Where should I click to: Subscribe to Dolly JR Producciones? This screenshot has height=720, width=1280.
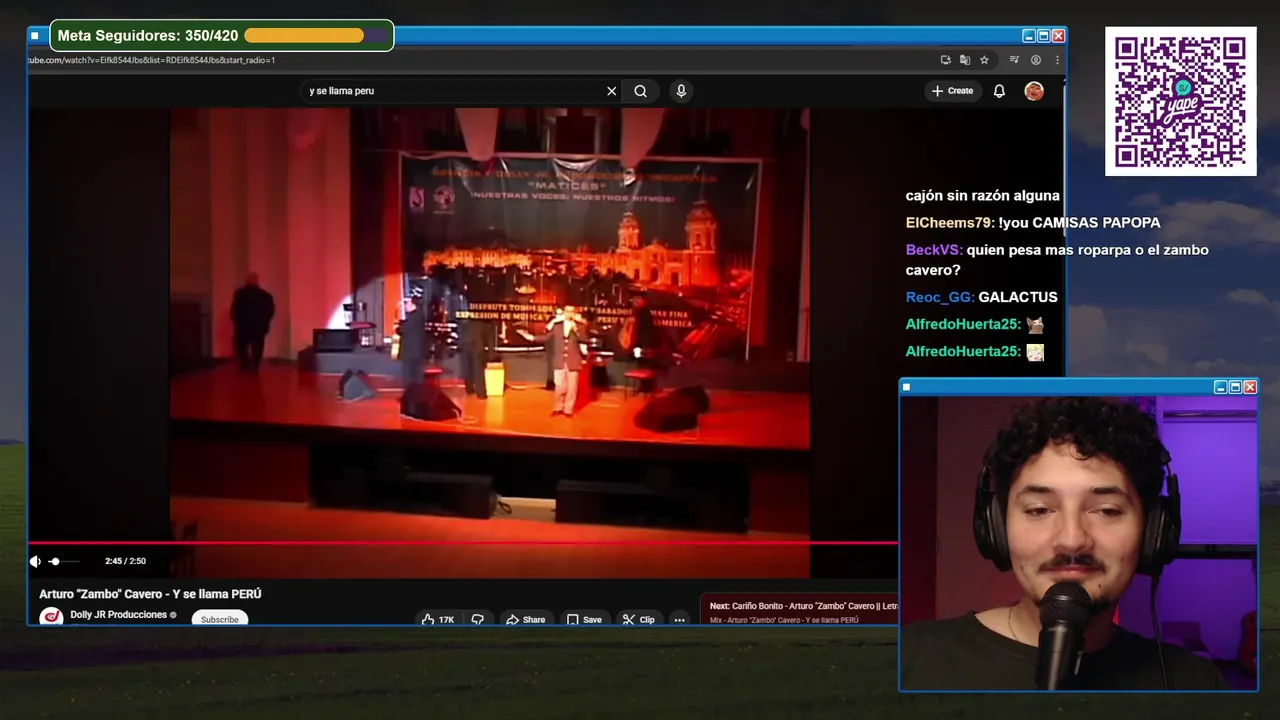point(219,619)
